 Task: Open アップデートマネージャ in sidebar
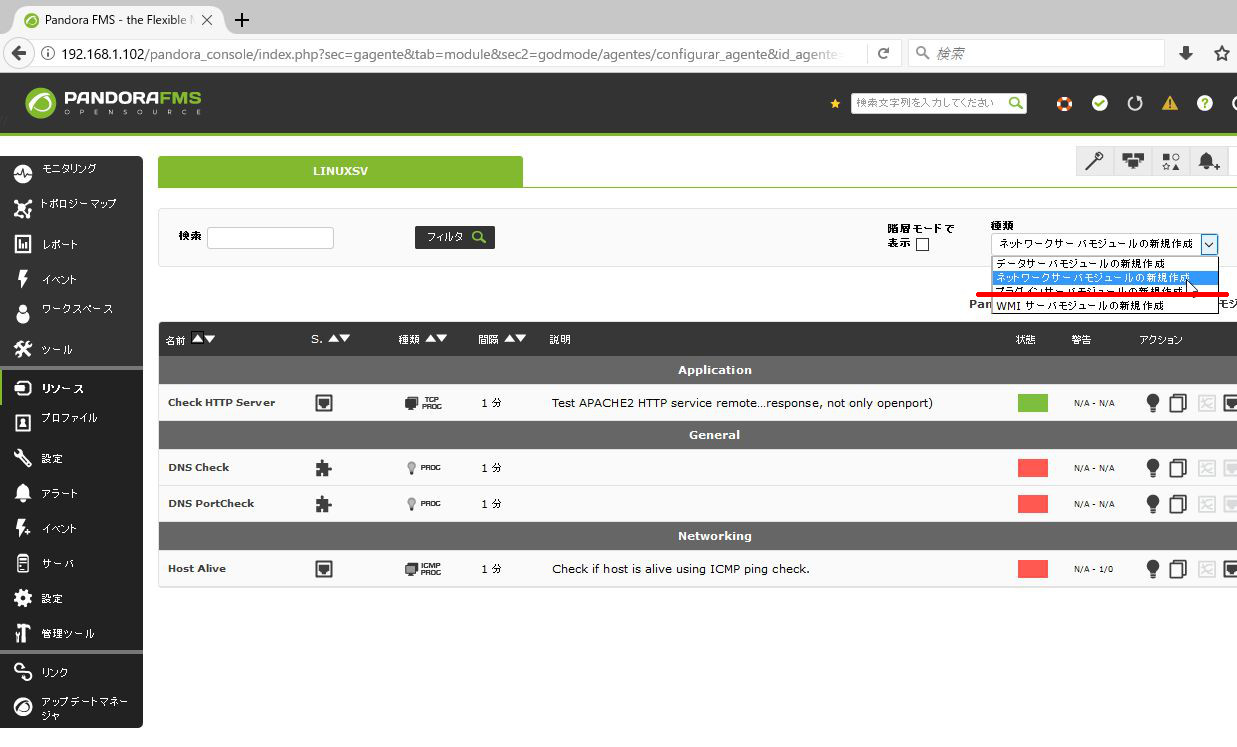[x=71, y=707]
